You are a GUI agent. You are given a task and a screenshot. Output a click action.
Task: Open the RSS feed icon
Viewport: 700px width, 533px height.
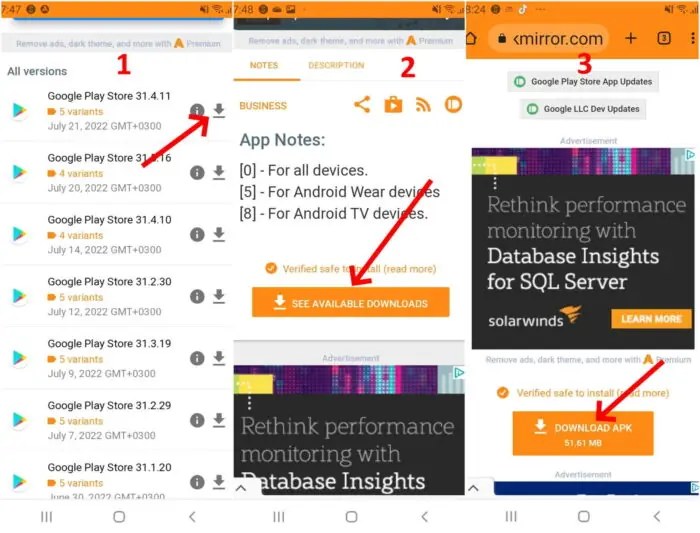pyautogui.click(x=423, y=105)
